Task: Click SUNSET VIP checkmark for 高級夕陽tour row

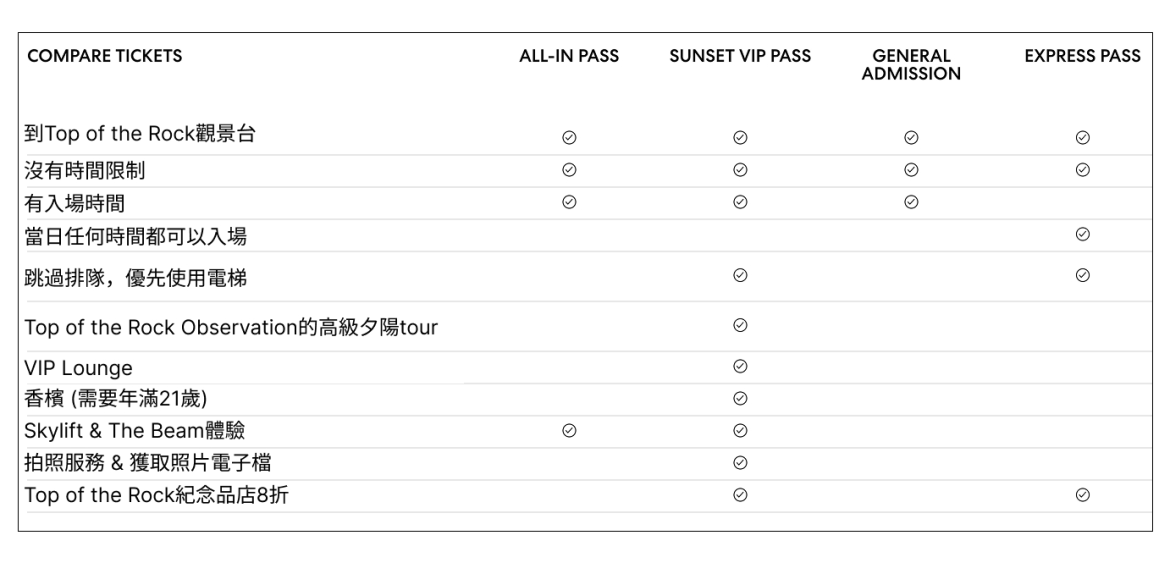Action: pos(740,325)
